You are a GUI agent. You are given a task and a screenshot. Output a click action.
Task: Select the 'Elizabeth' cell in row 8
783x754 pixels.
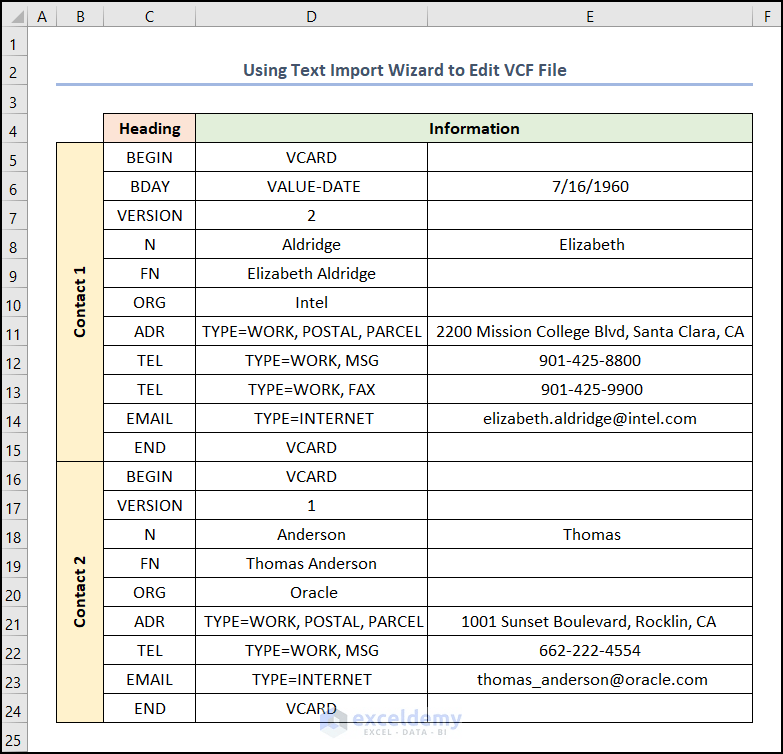[590, 245]
